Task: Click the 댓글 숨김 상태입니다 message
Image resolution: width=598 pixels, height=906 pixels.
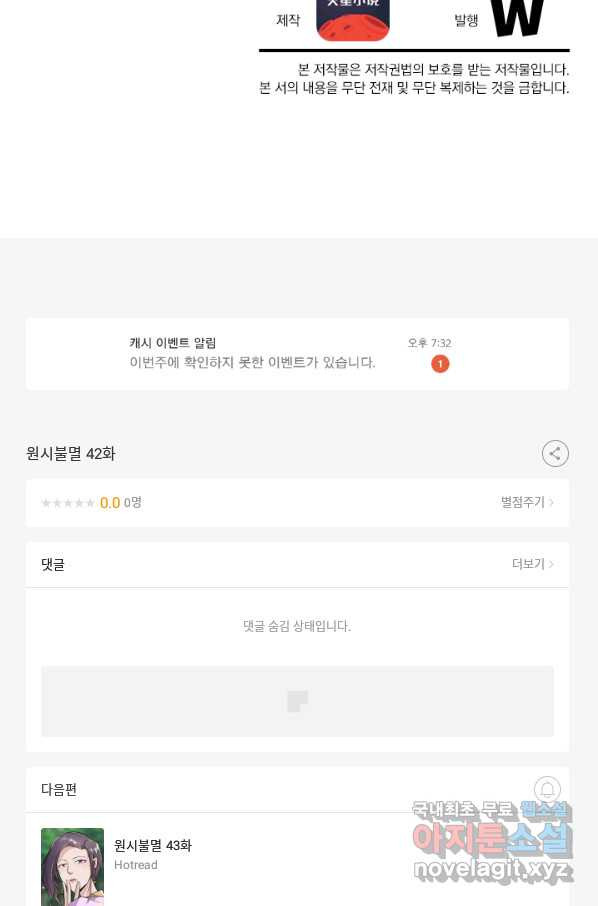Action: tap(297, 626)
